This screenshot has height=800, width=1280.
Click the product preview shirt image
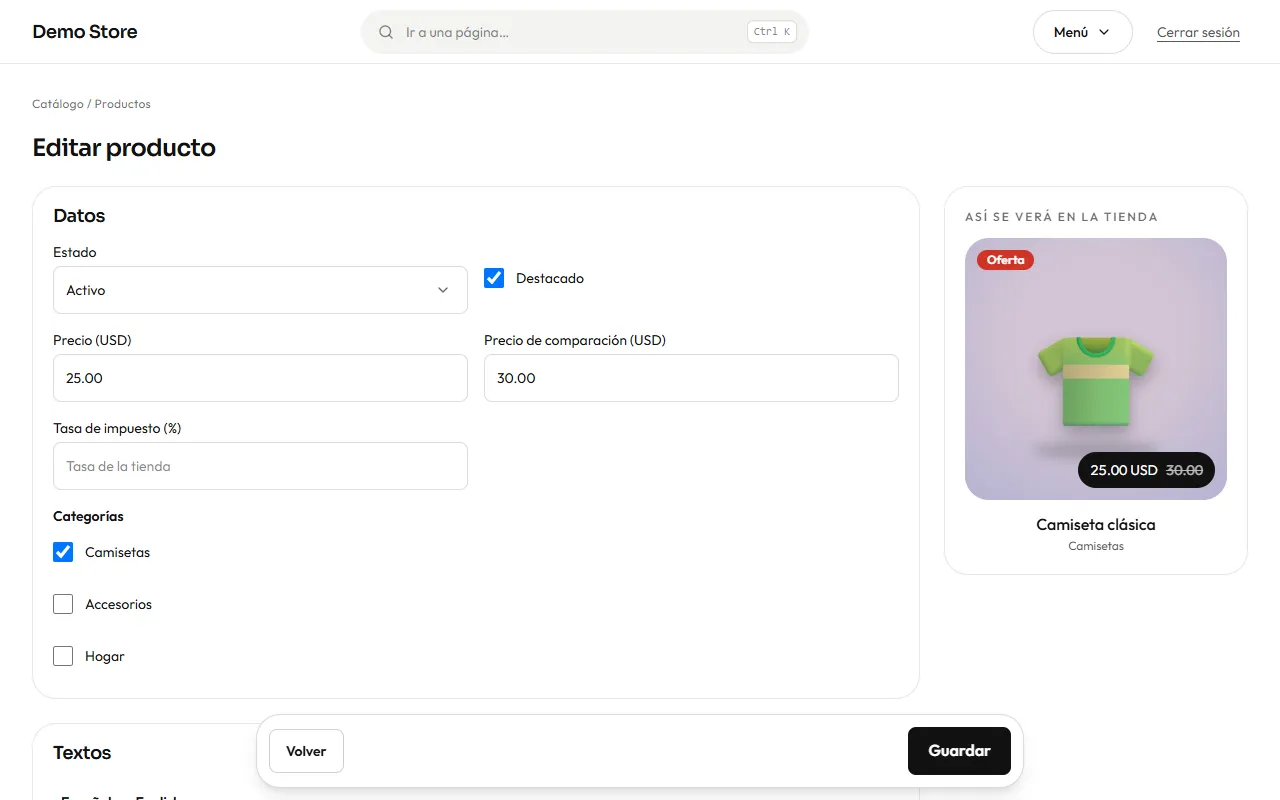coord(1096,369)
